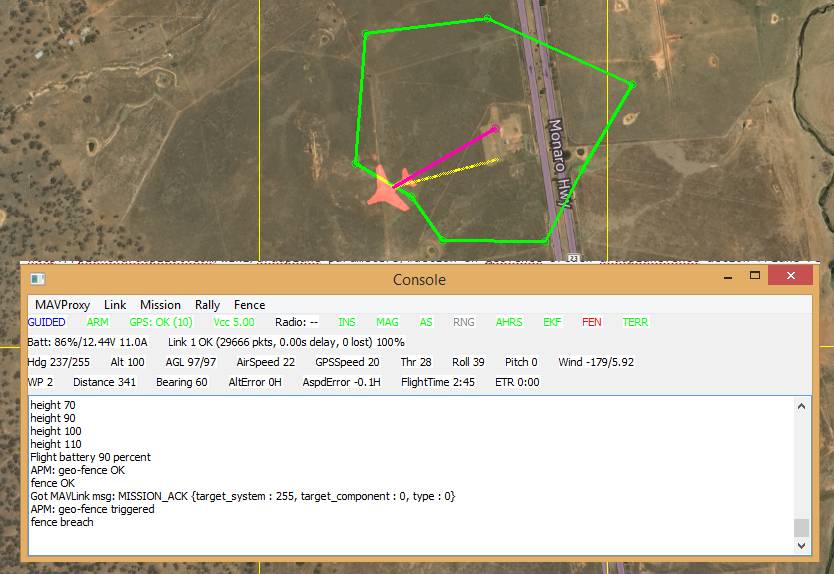Image resolution: width=834 pixels, height=574 pixels.
Task: Click the red FEN fence status indicator
Action: click(592, 322)
